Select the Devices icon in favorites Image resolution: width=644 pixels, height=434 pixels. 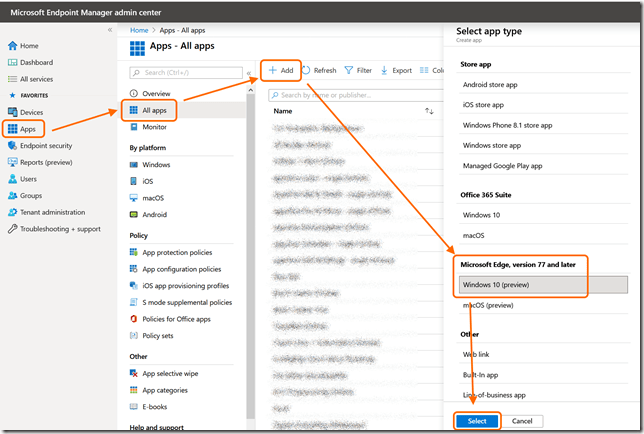12,113
